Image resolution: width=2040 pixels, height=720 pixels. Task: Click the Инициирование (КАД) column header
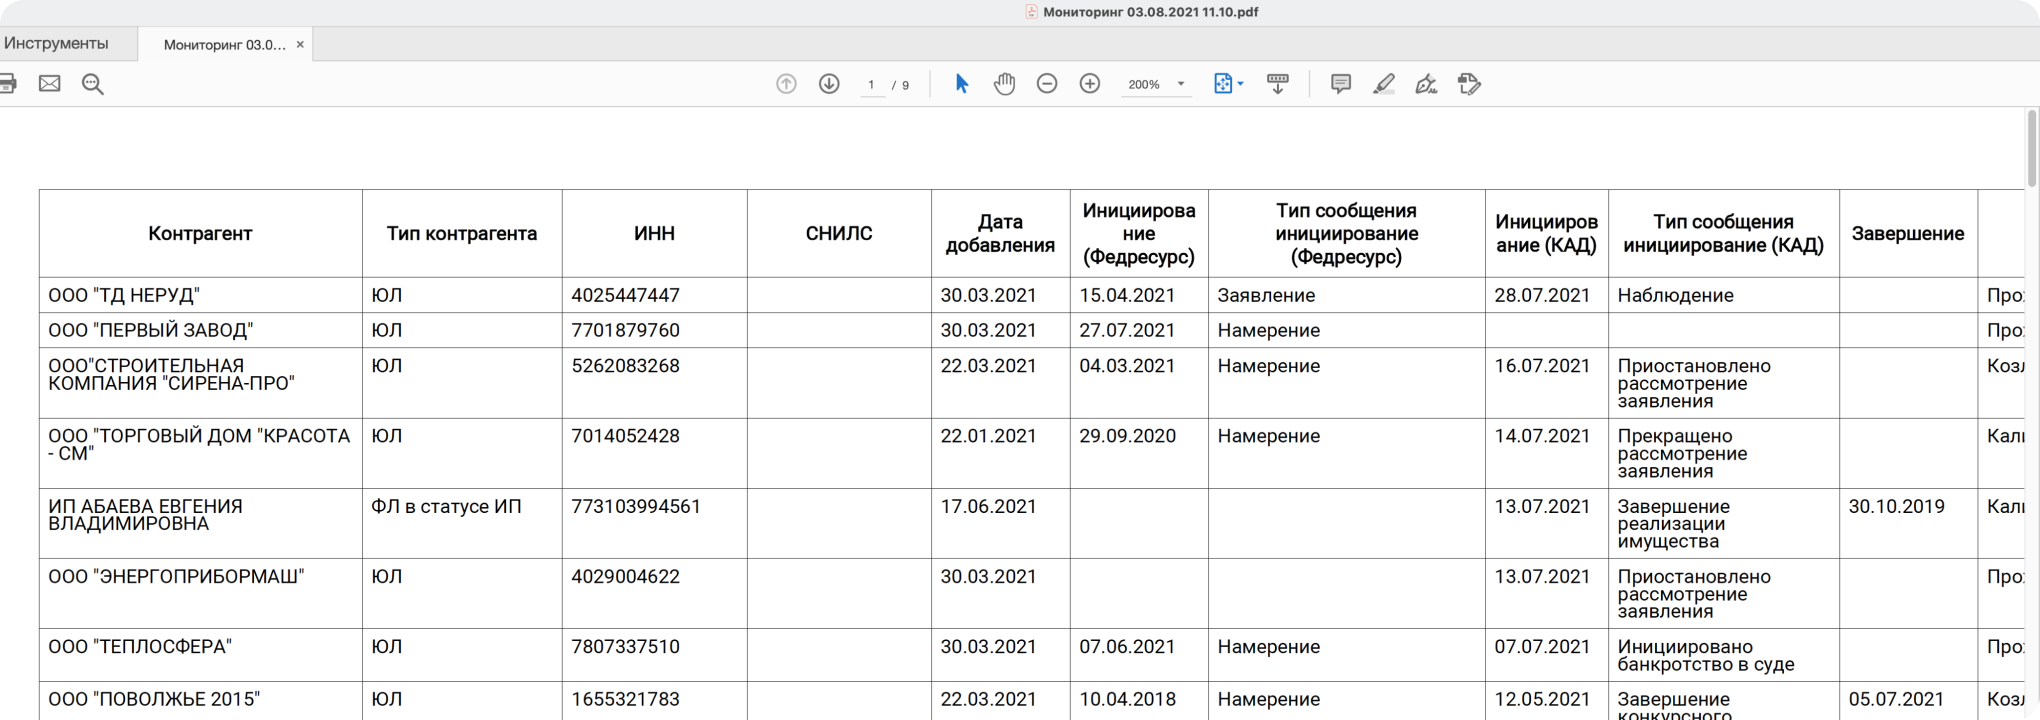click(x=1546, y=233)
